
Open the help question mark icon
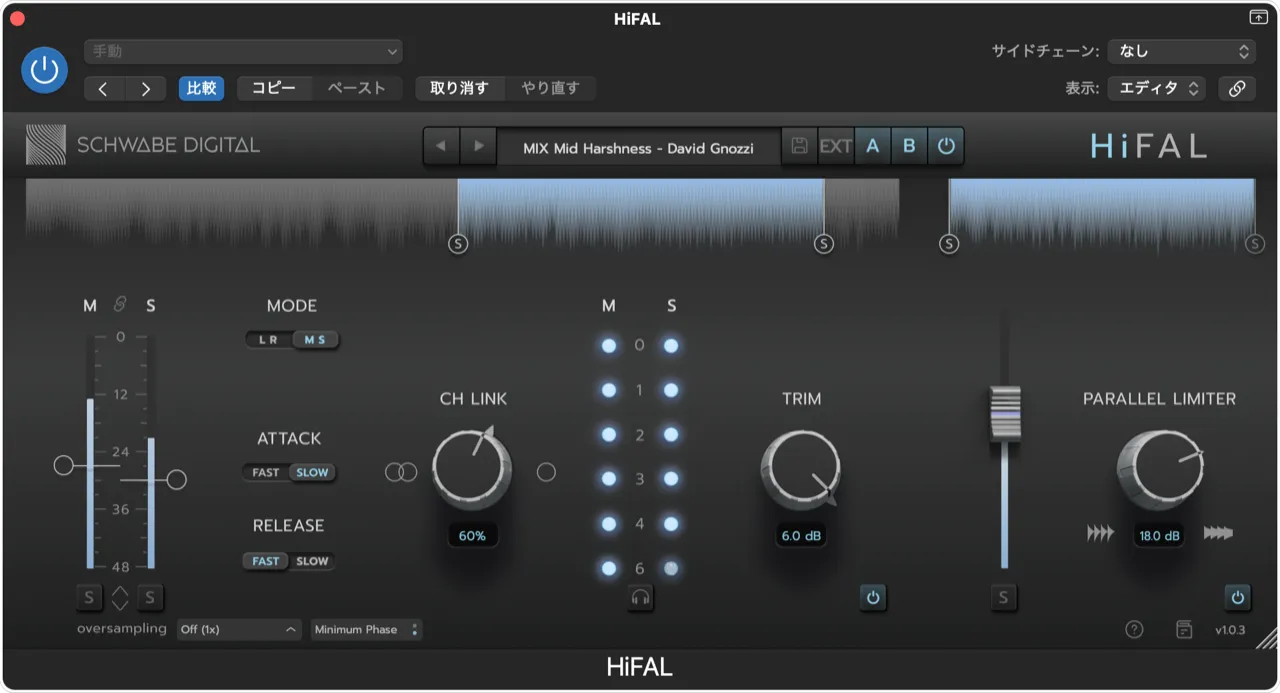tap(1134, 629)
